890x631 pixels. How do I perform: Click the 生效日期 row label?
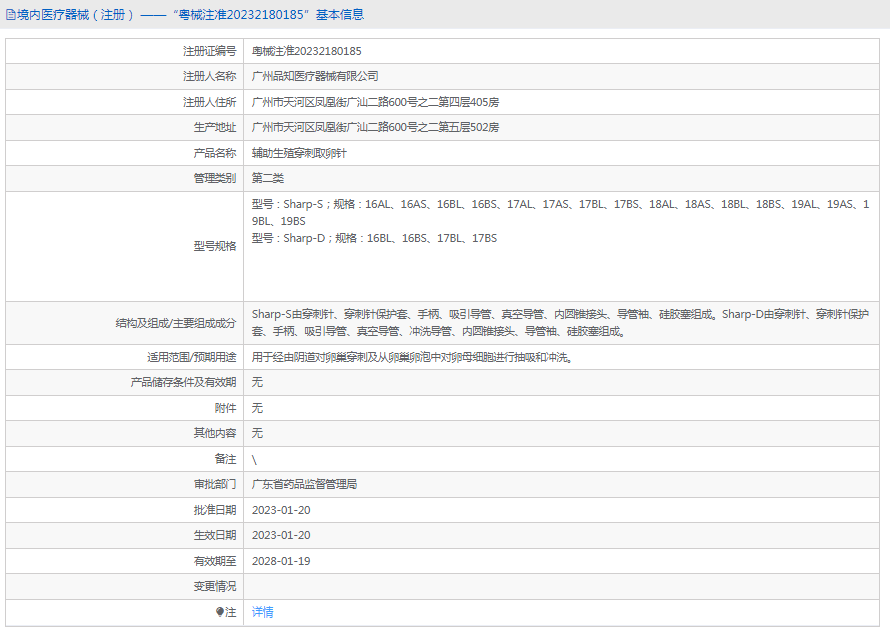(x=215, y=535)
